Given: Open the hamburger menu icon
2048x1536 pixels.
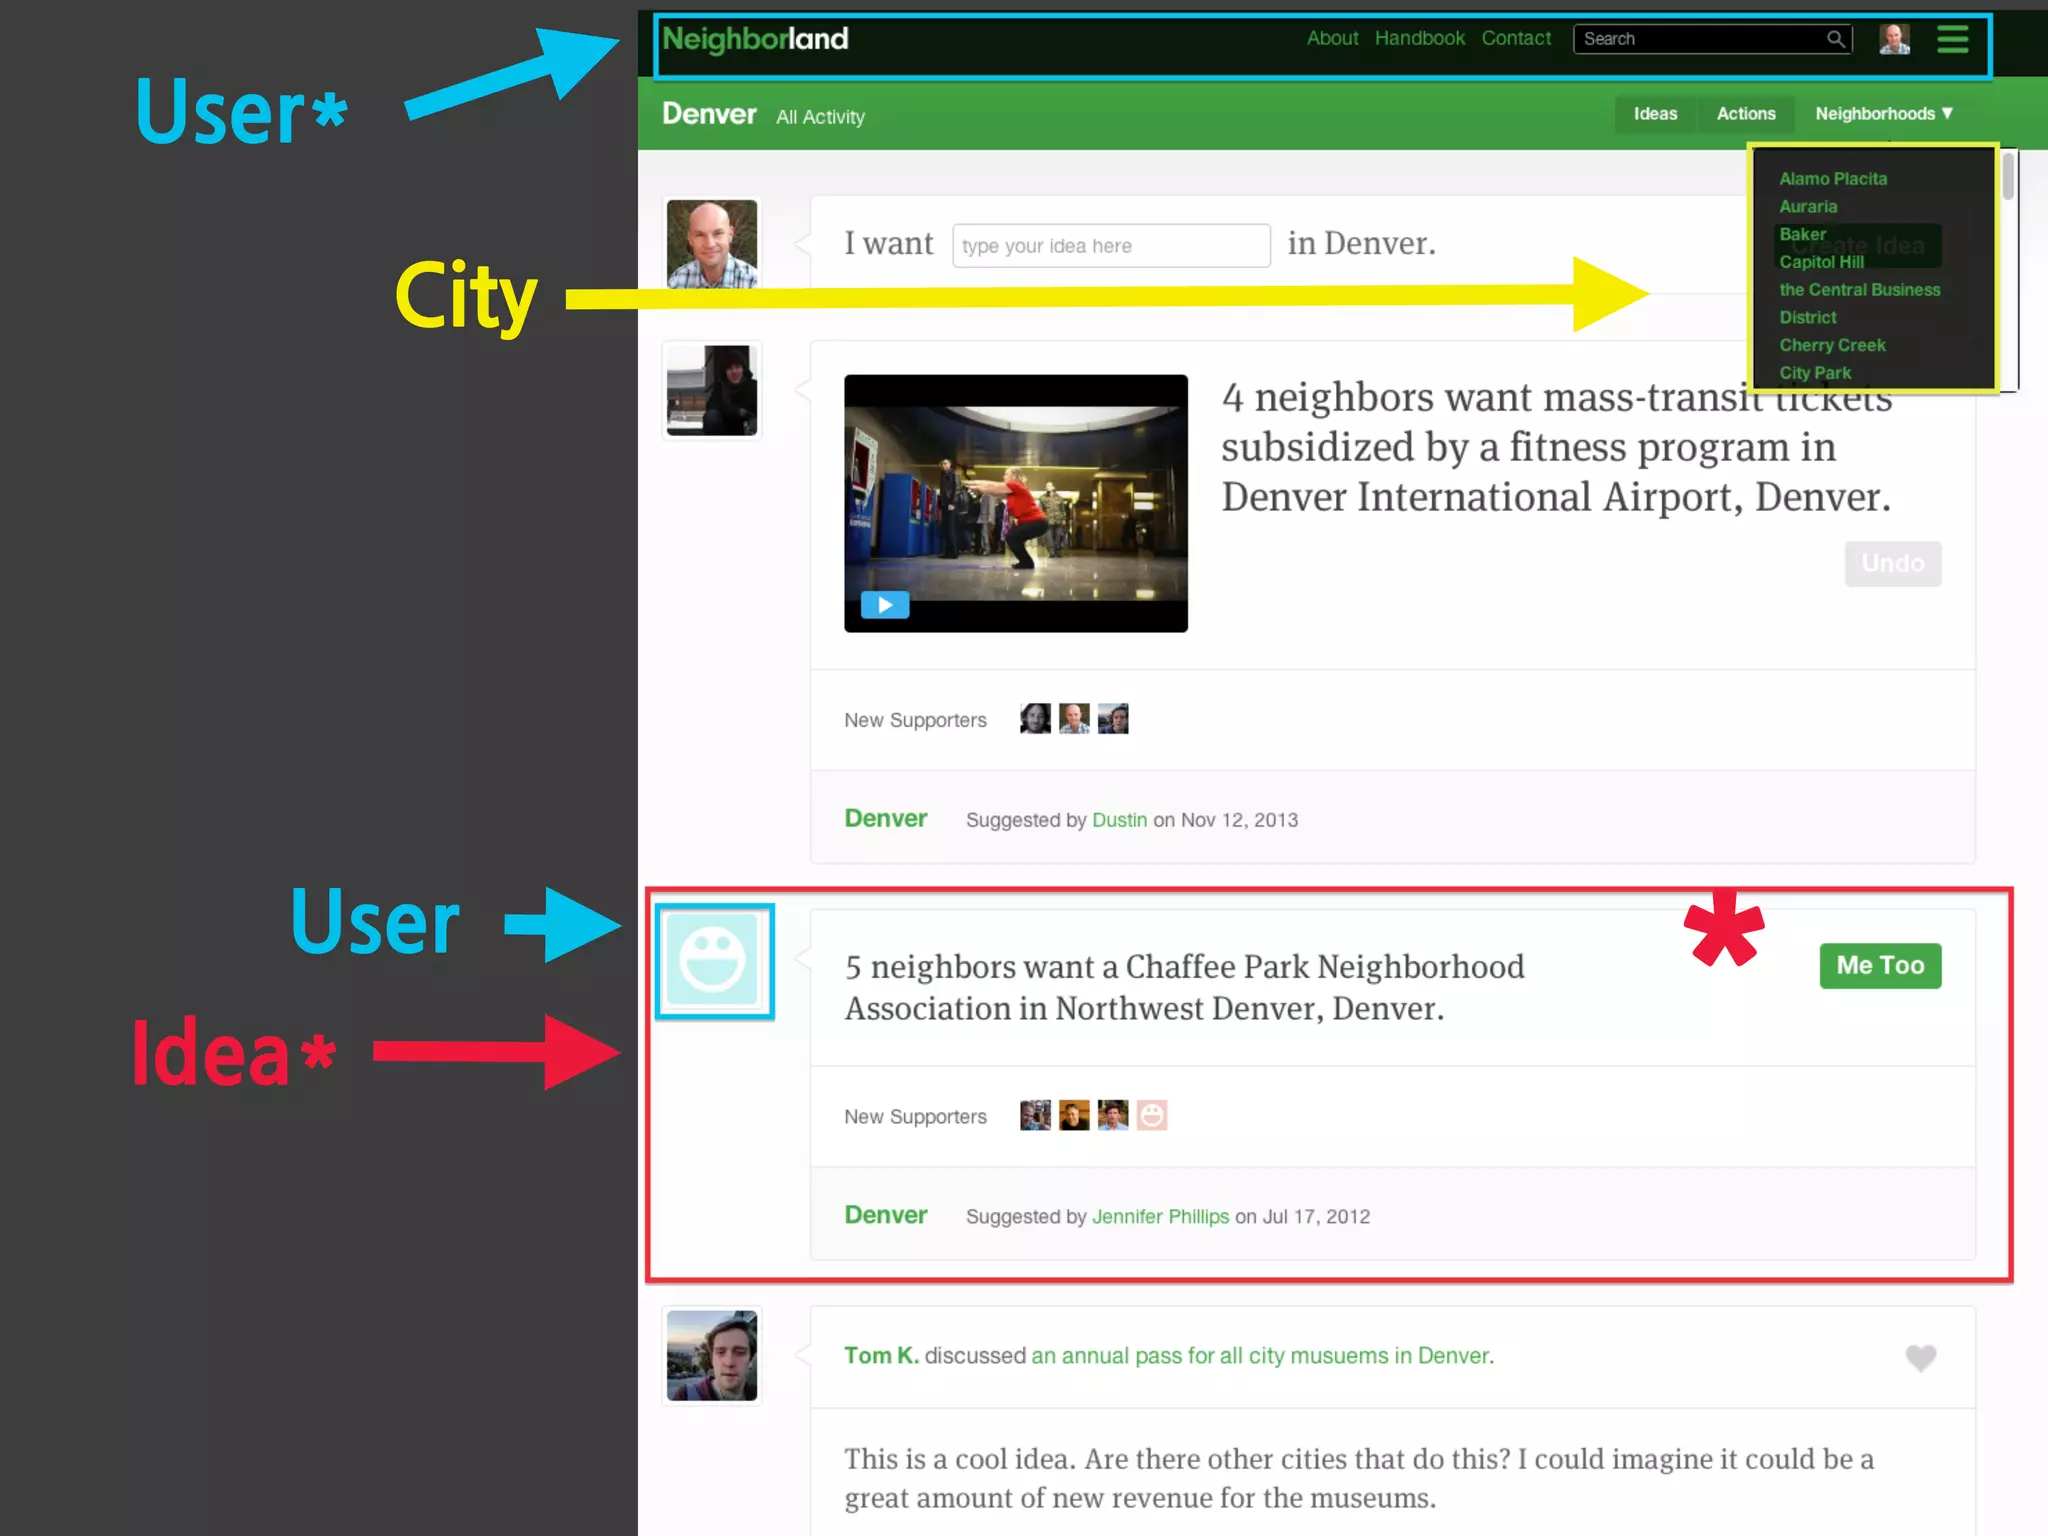Looking at the screenshot, I should tap(1952, 39).
